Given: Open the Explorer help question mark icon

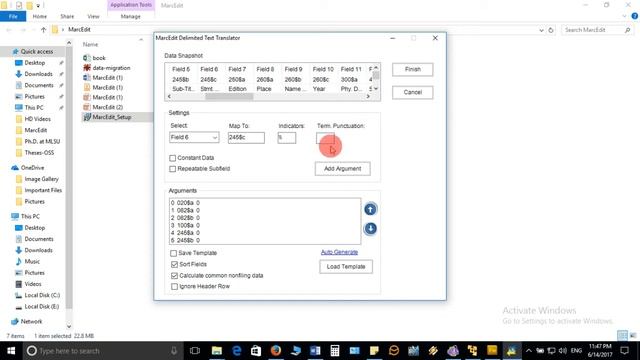Looking at the screenshot, I should (x=634, y=16).
